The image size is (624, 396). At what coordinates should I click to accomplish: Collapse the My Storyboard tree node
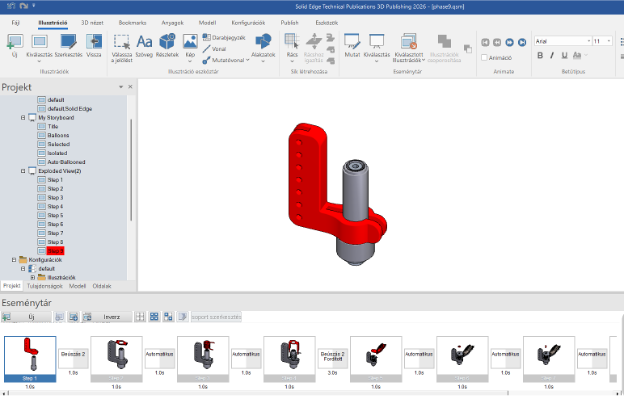[23, 118]
